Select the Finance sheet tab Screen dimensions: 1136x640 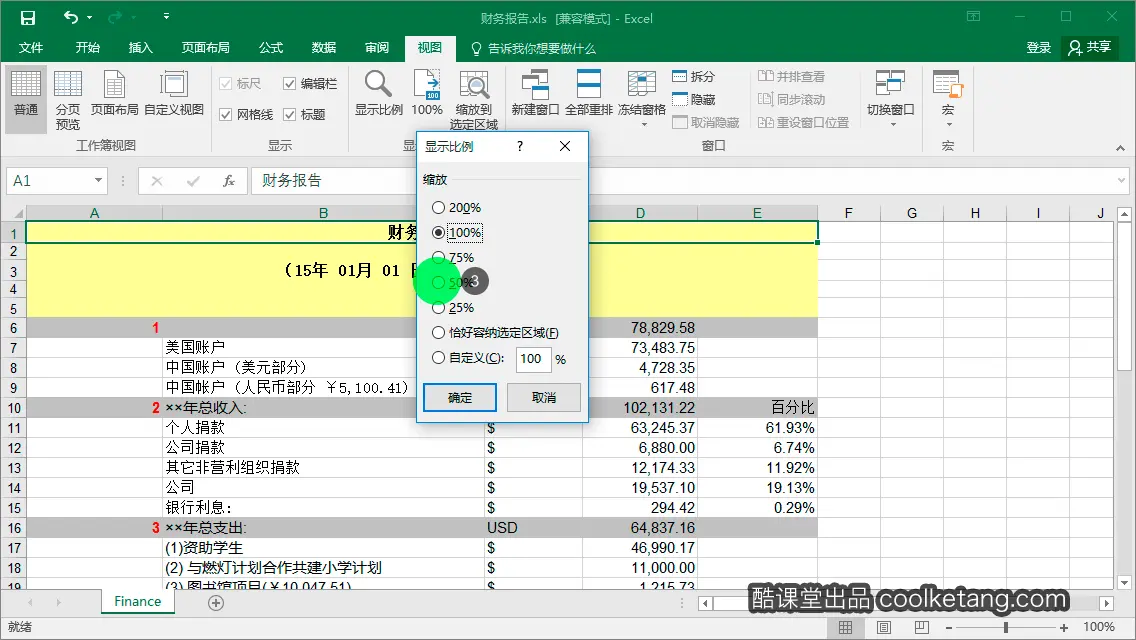pos(138,602)
